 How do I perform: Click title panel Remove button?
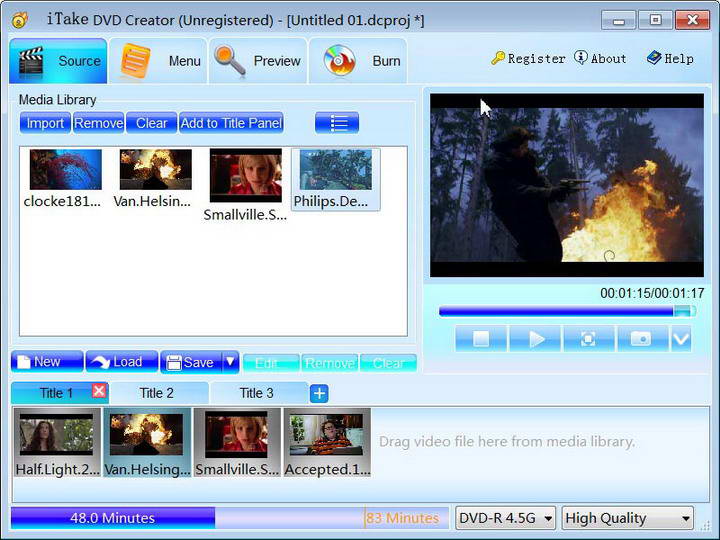coord(330,363)
